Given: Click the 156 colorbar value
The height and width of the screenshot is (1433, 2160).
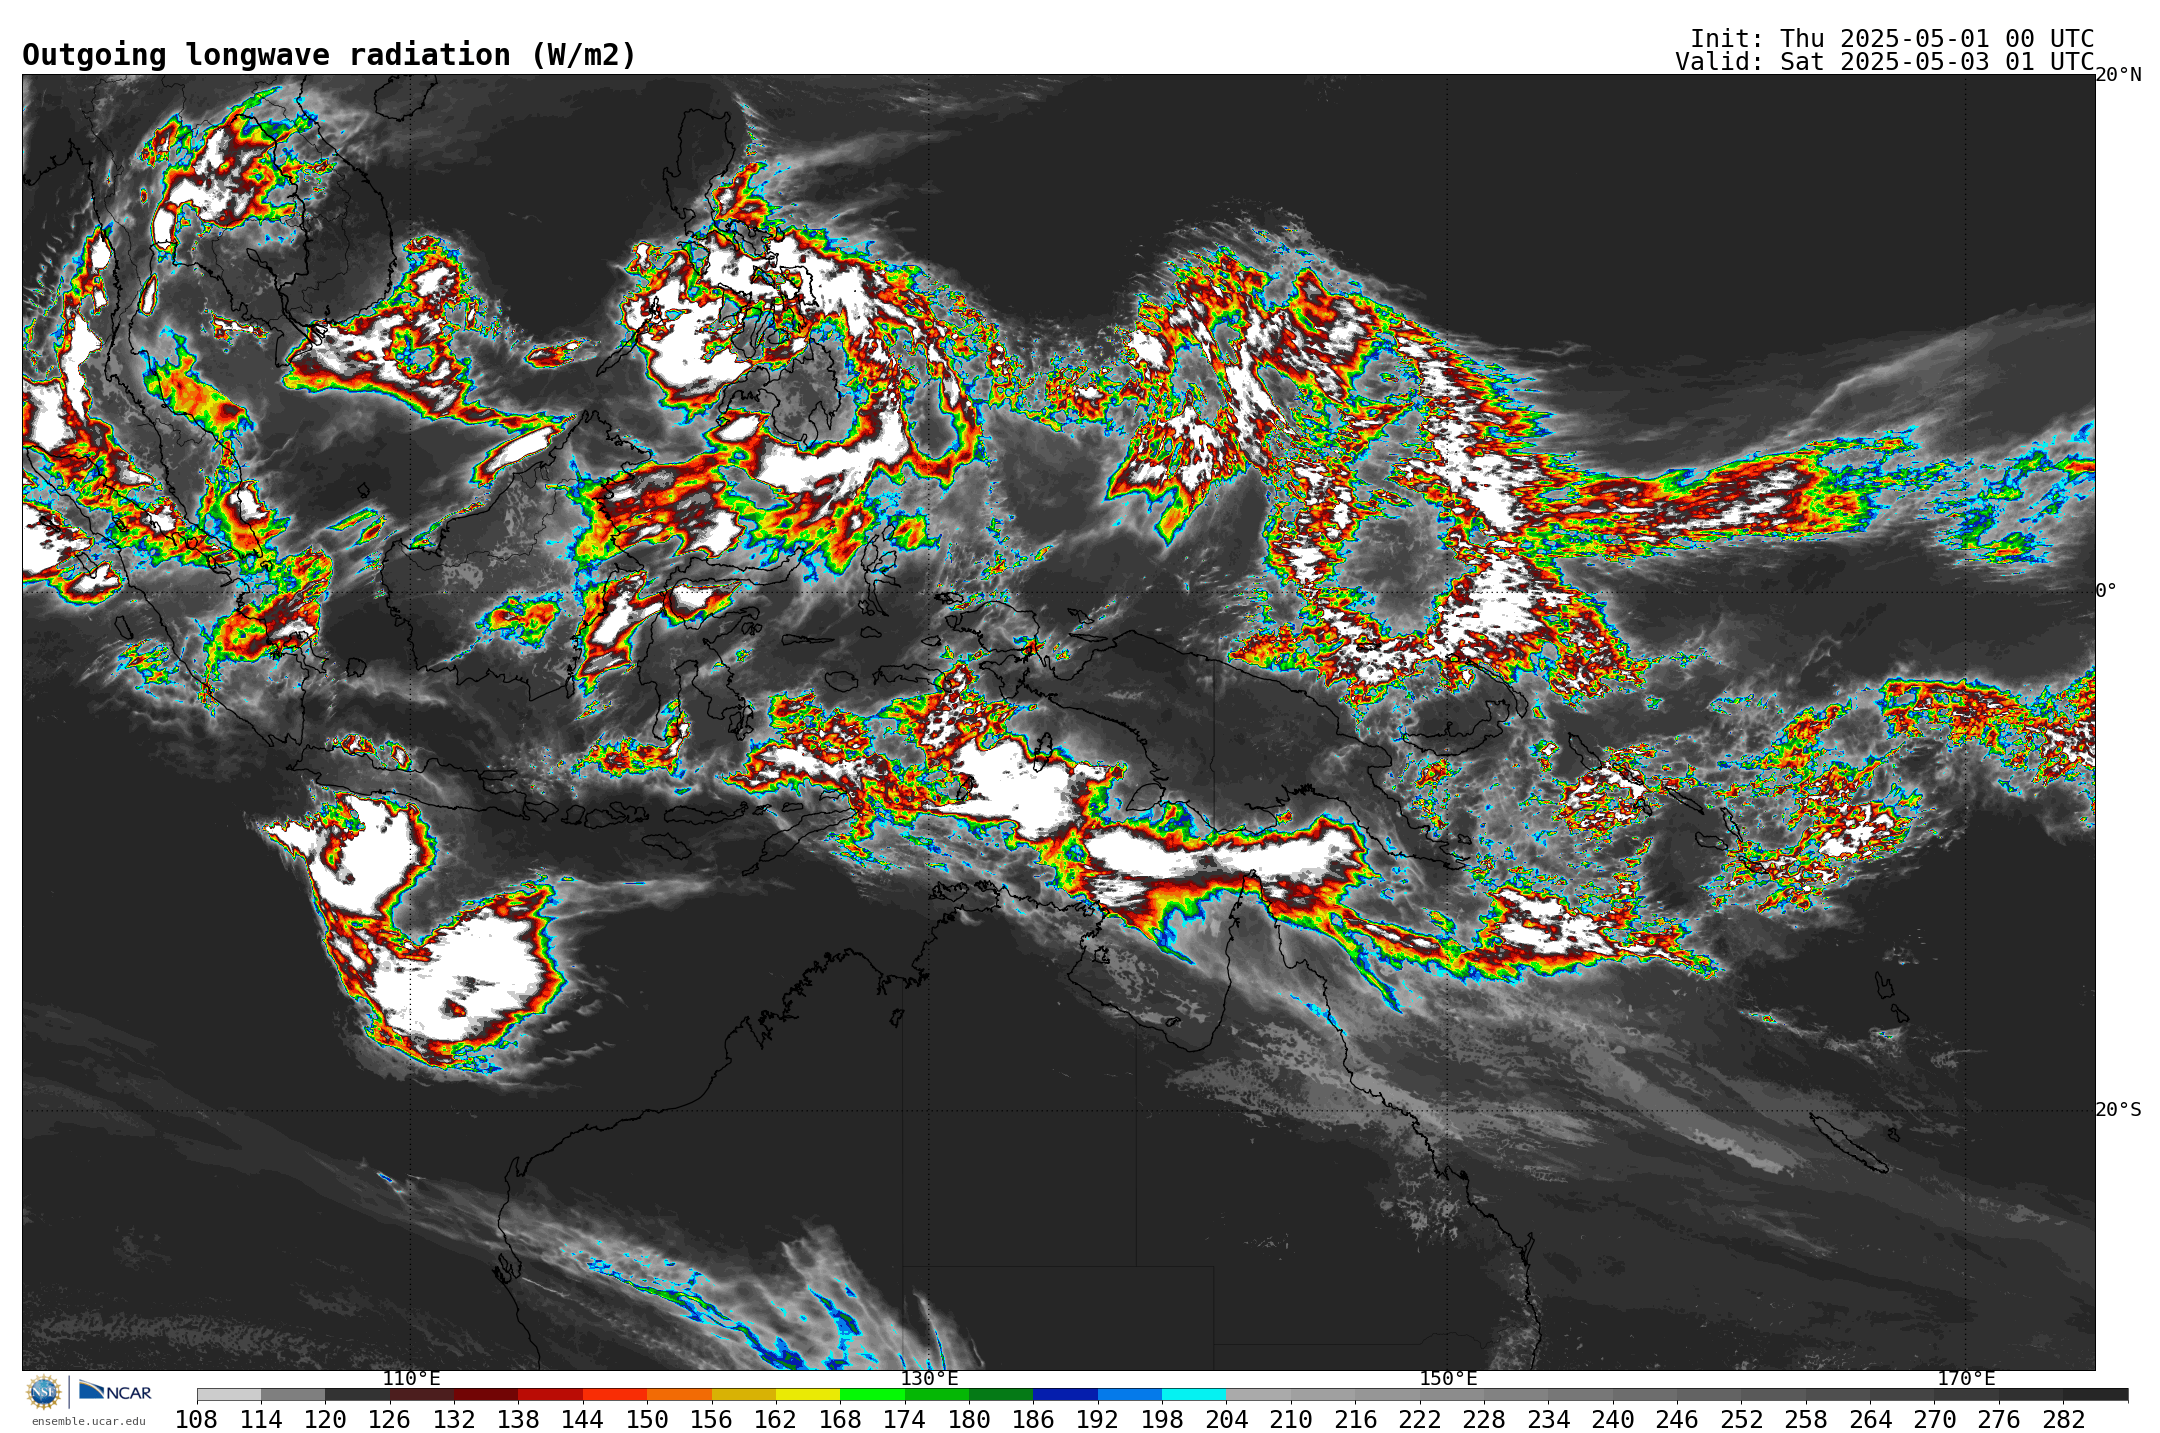Looking at the screenshot, I should click(x=711, y=1419).
